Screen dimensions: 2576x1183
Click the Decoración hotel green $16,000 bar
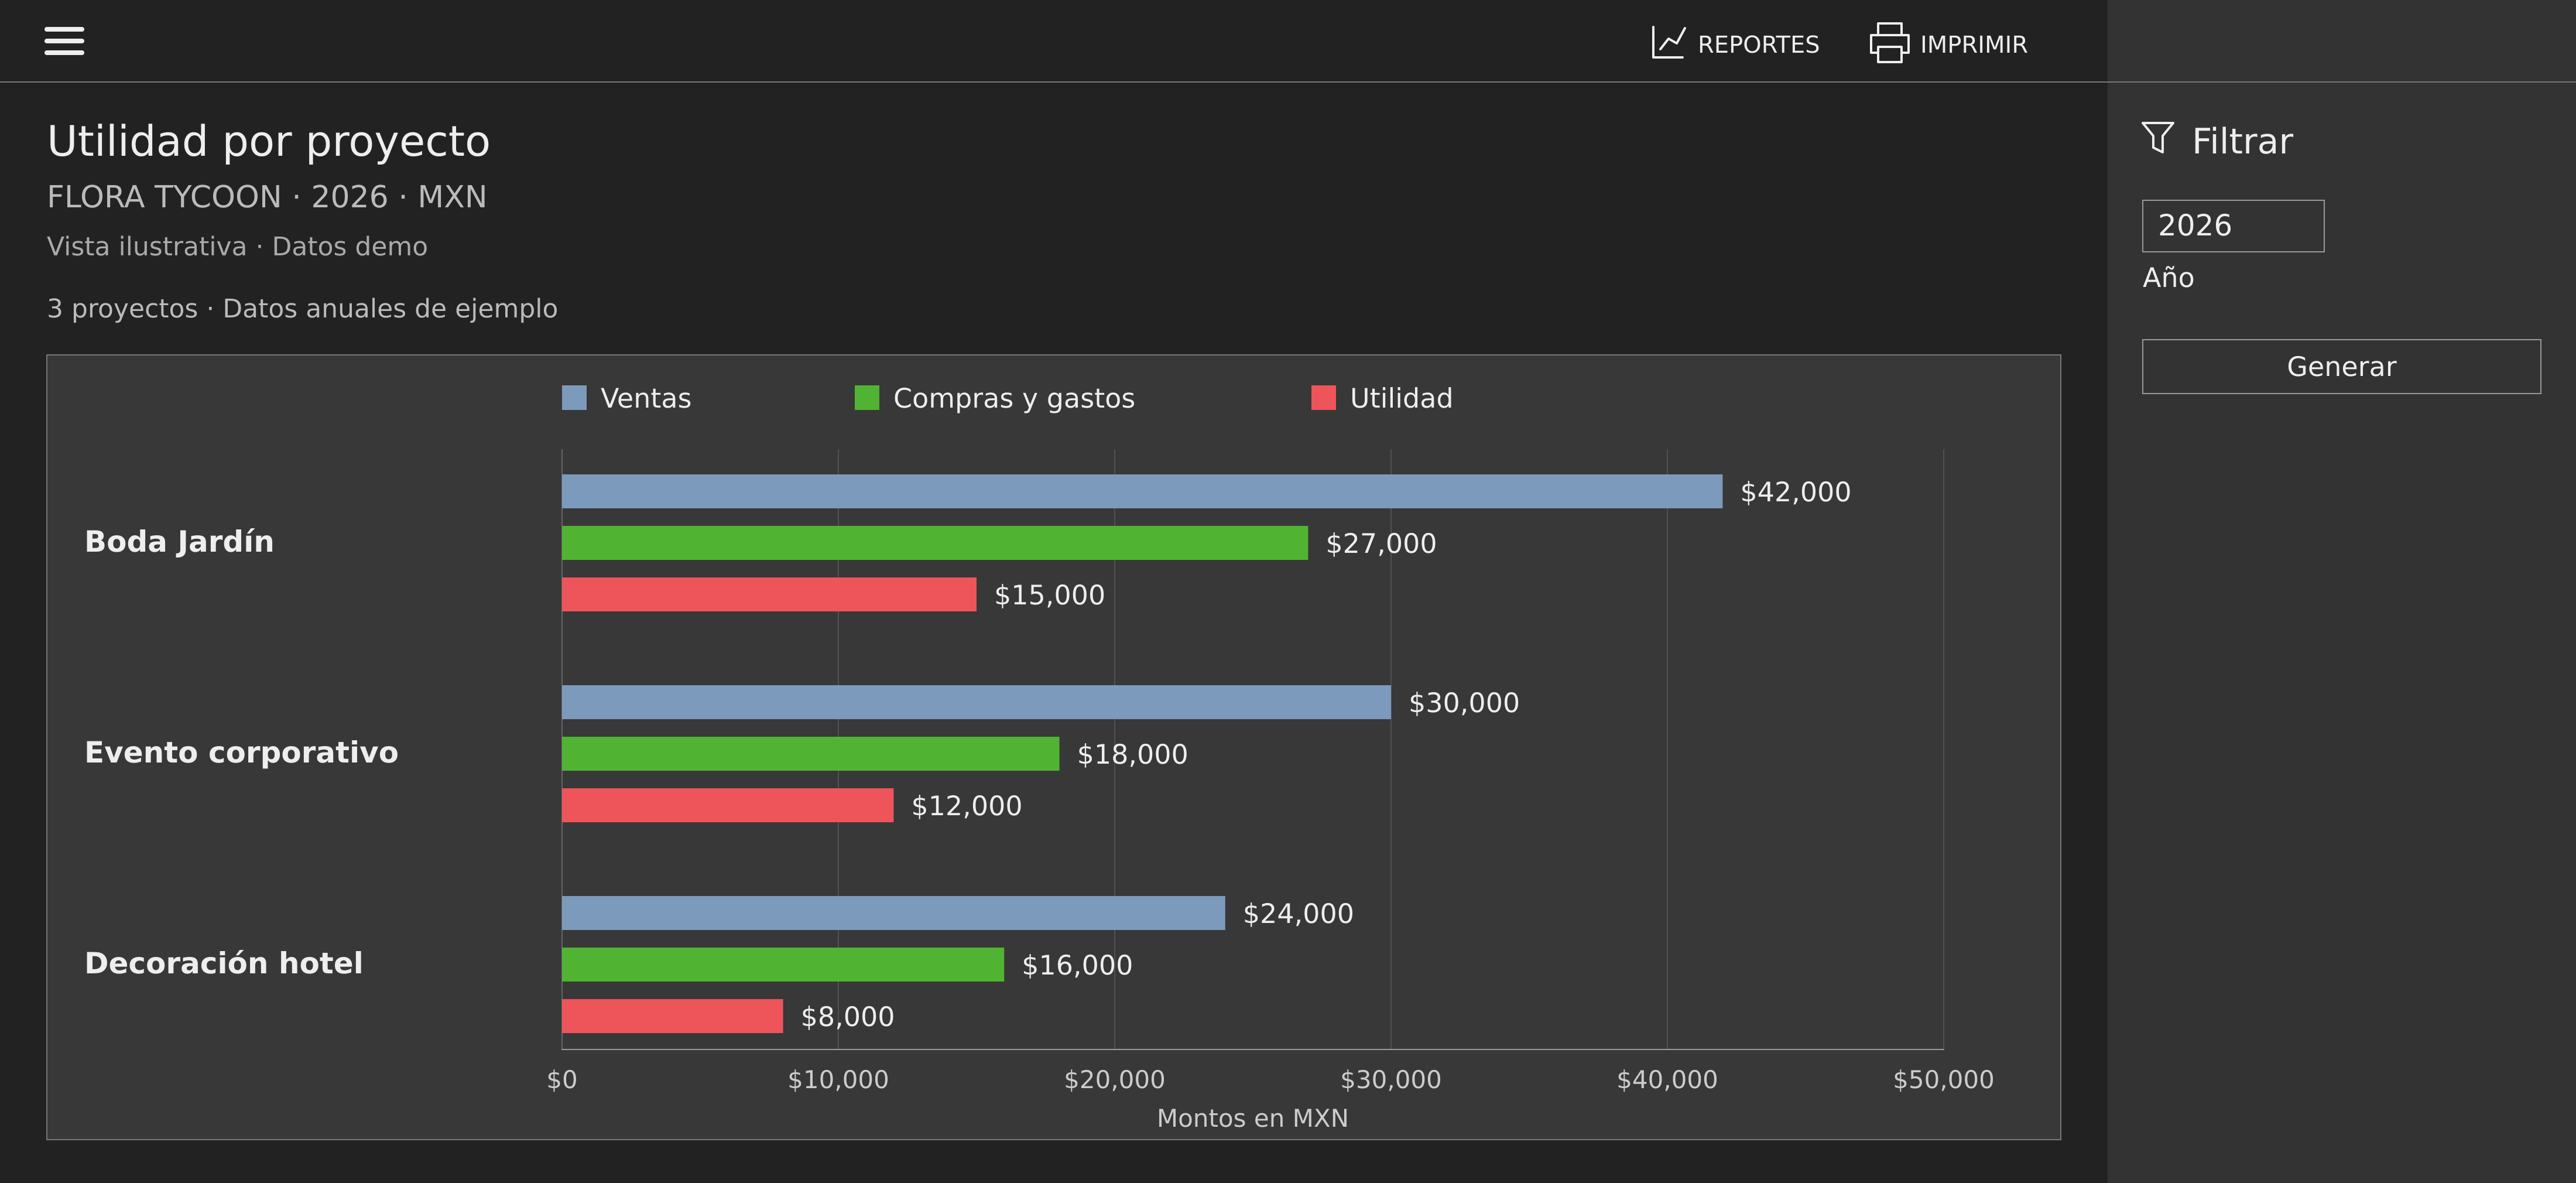pos(783,965)
